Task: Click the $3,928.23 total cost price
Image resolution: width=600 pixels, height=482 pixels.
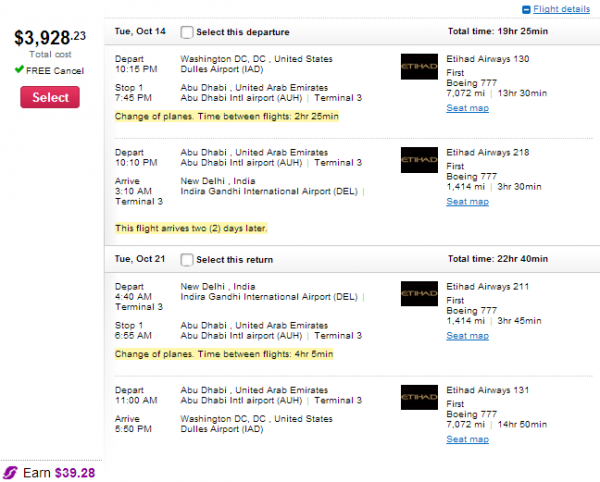Action: 50,38
